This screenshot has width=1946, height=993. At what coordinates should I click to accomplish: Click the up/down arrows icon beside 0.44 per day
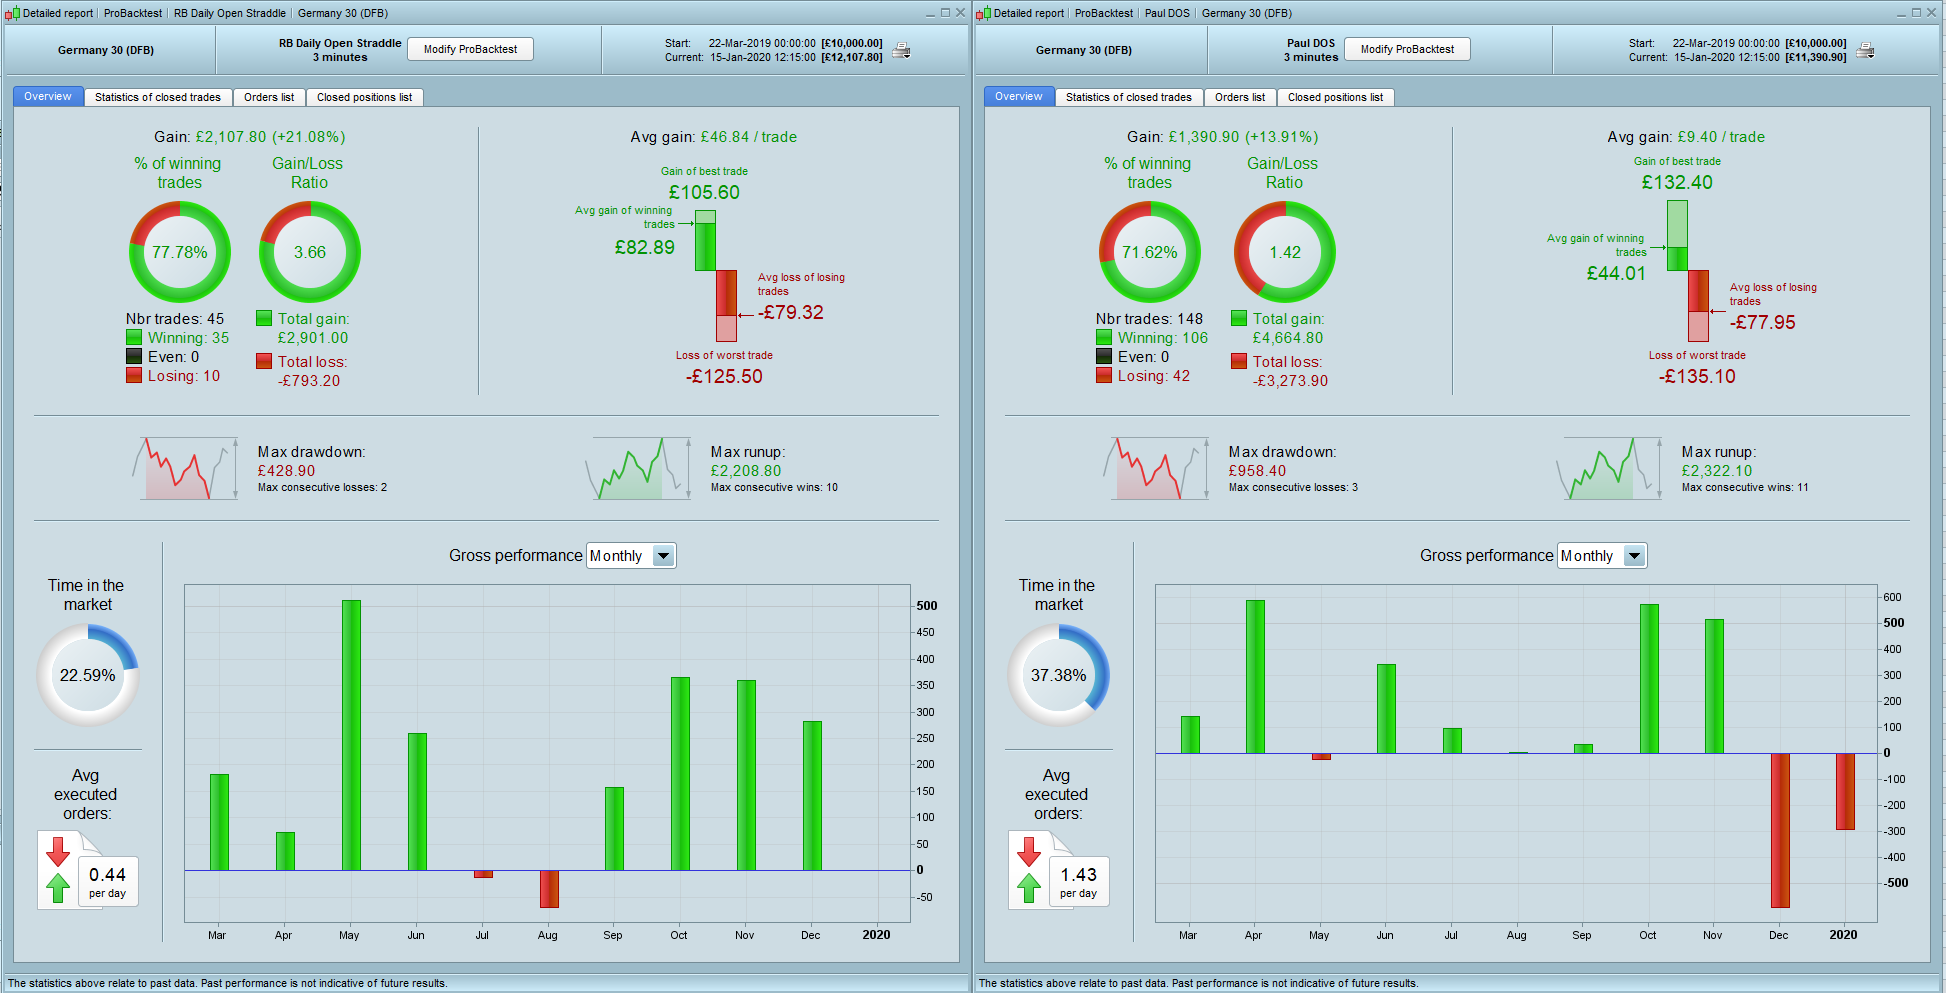click(58, 869)
